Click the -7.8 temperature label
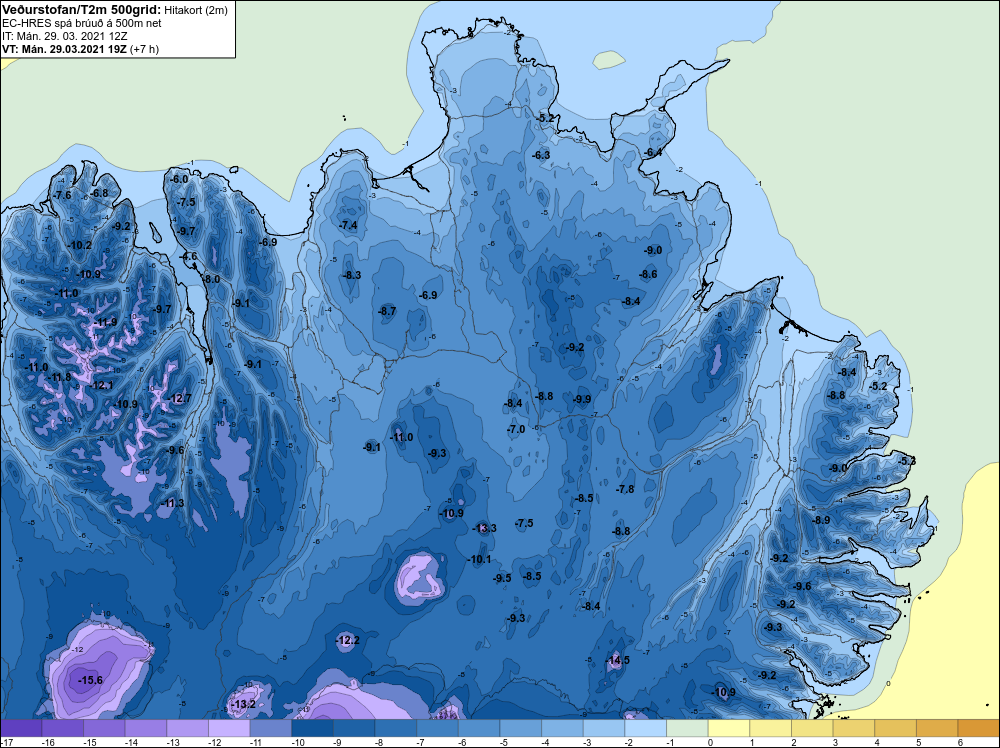This screenshot has width=1000, height=748. click(625, 489)
